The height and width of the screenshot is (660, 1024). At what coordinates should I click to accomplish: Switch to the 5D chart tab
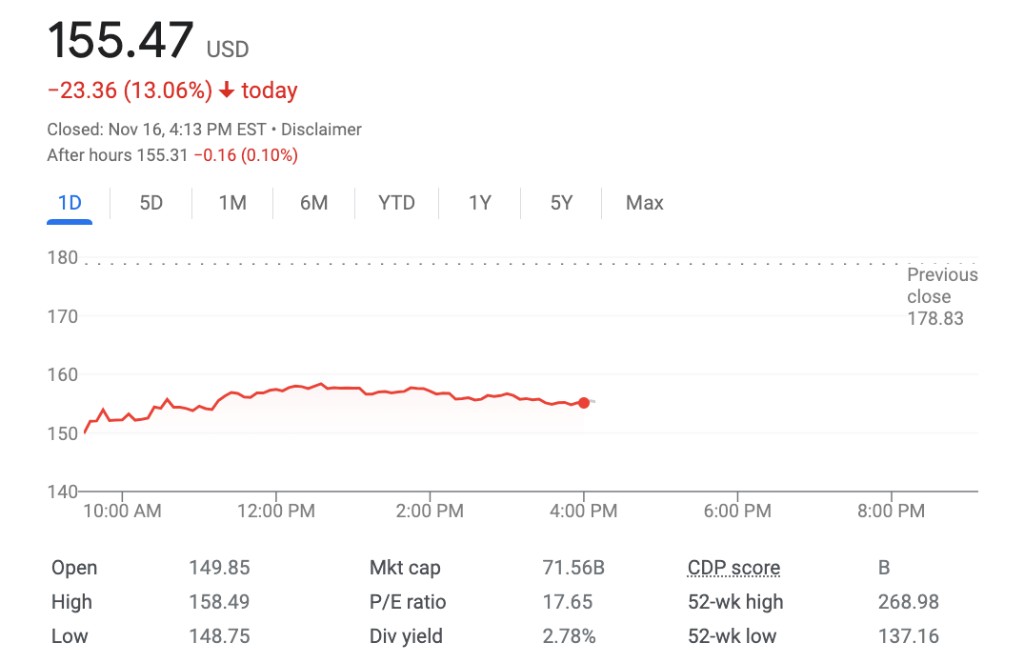pyautogui.click(x=151, y=203)
